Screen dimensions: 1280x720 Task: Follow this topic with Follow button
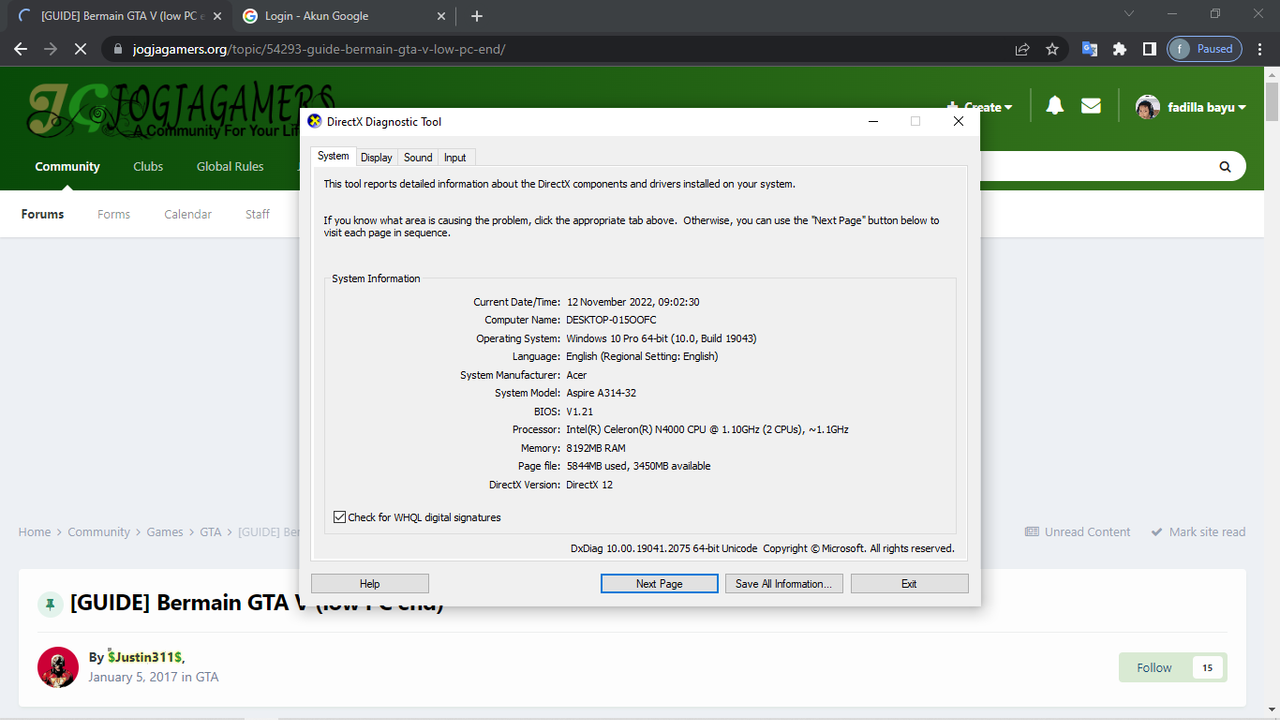coord(1154,668)
